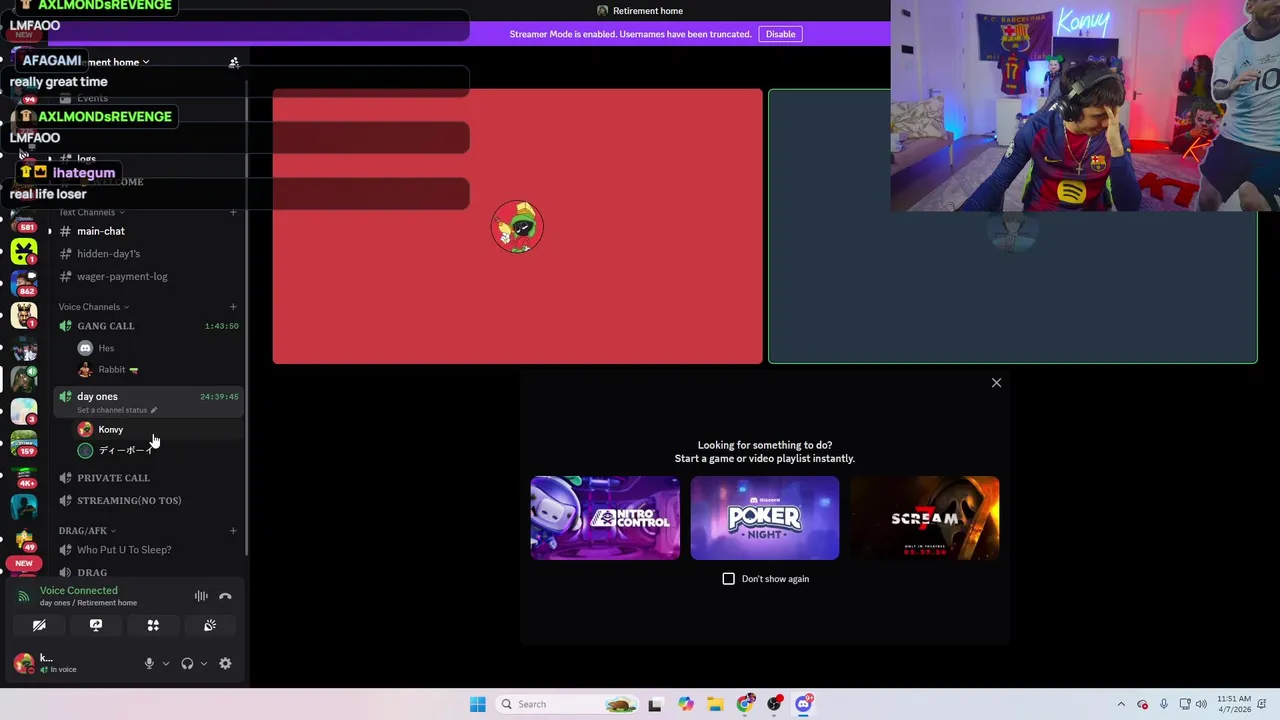The width and height of the screenshot is (1280, 720).
Task: Open invite members icon in server header
Action: click(x=234, y=62)
